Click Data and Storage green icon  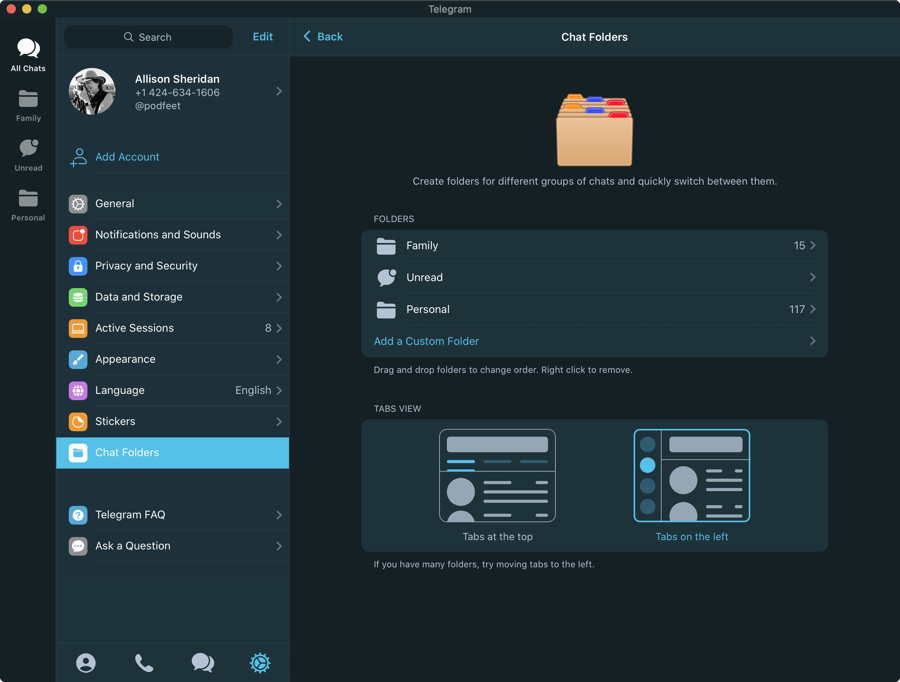78,297
